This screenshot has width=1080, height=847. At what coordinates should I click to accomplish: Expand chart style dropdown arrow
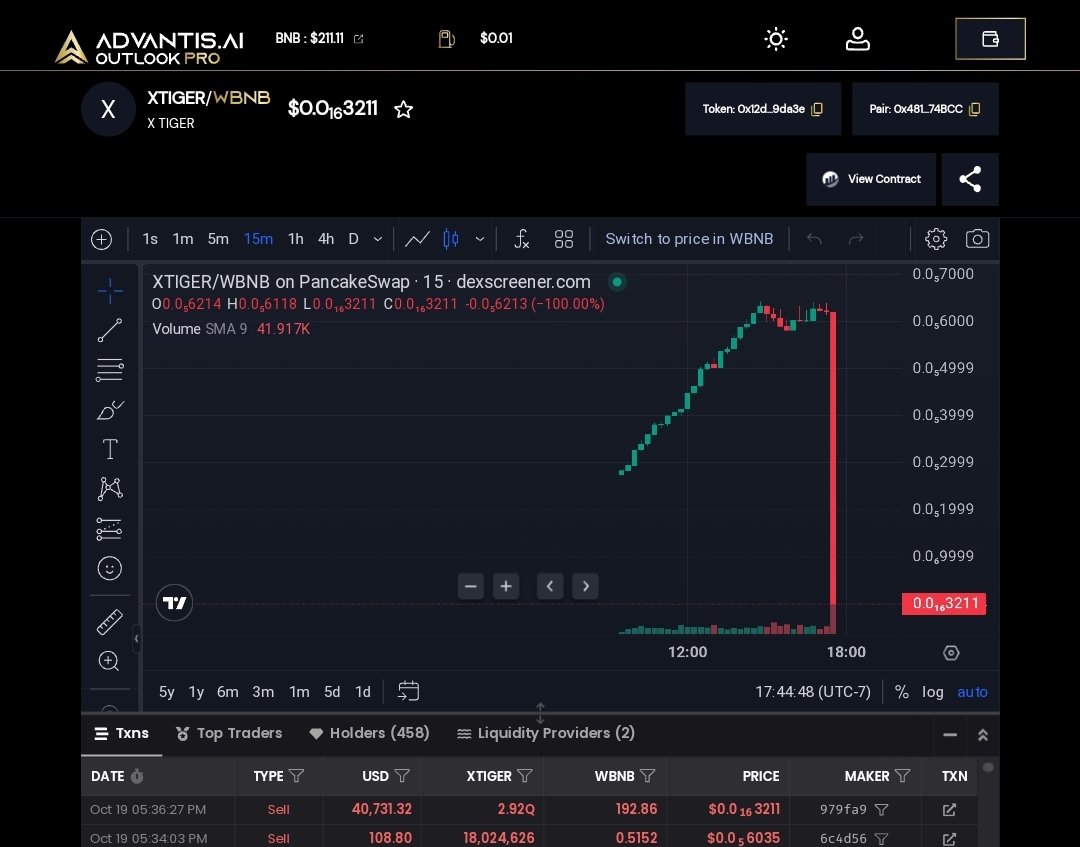click(479, 239)
